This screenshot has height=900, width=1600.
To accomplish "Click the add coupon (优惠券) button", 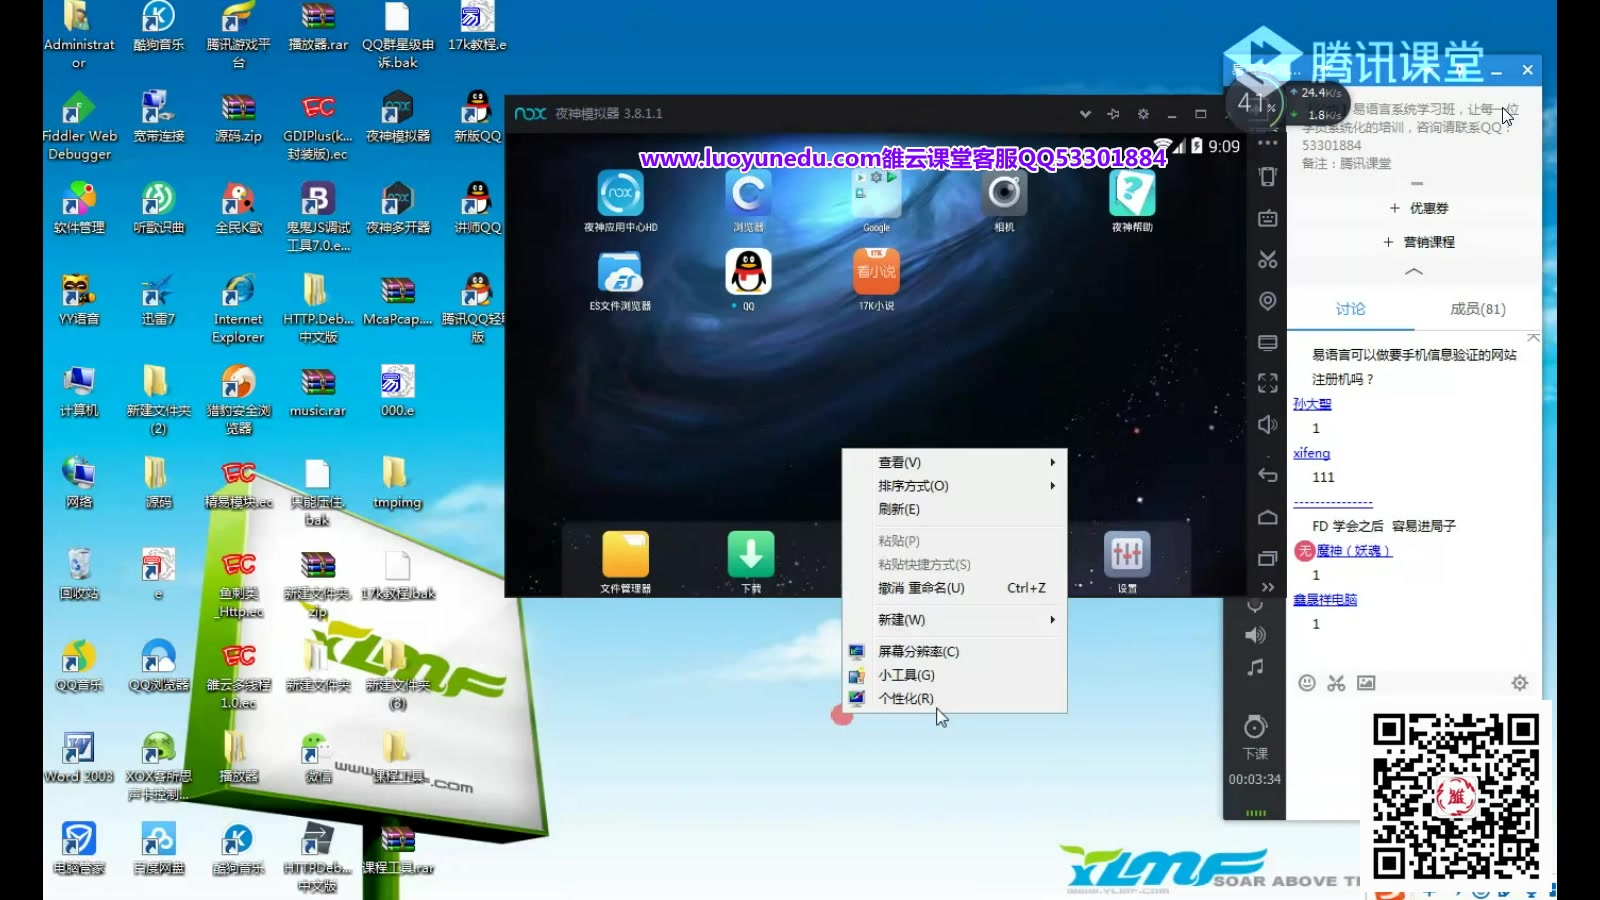I will pyautogui.click(x=1418, y=208).
